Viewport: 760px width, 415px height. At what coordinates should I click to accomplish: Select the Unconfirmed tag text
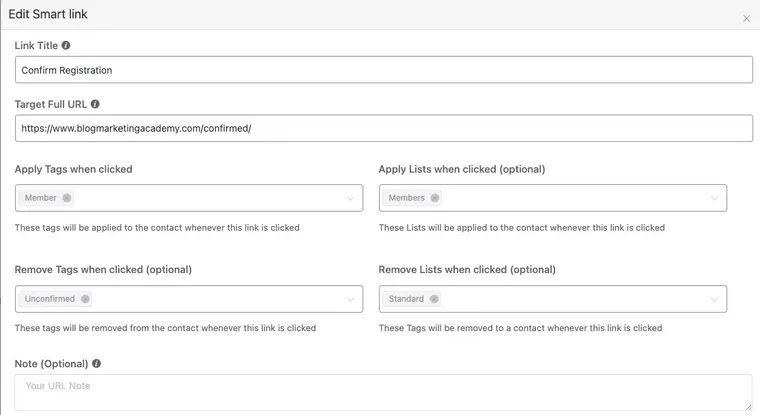pos(50,299)
